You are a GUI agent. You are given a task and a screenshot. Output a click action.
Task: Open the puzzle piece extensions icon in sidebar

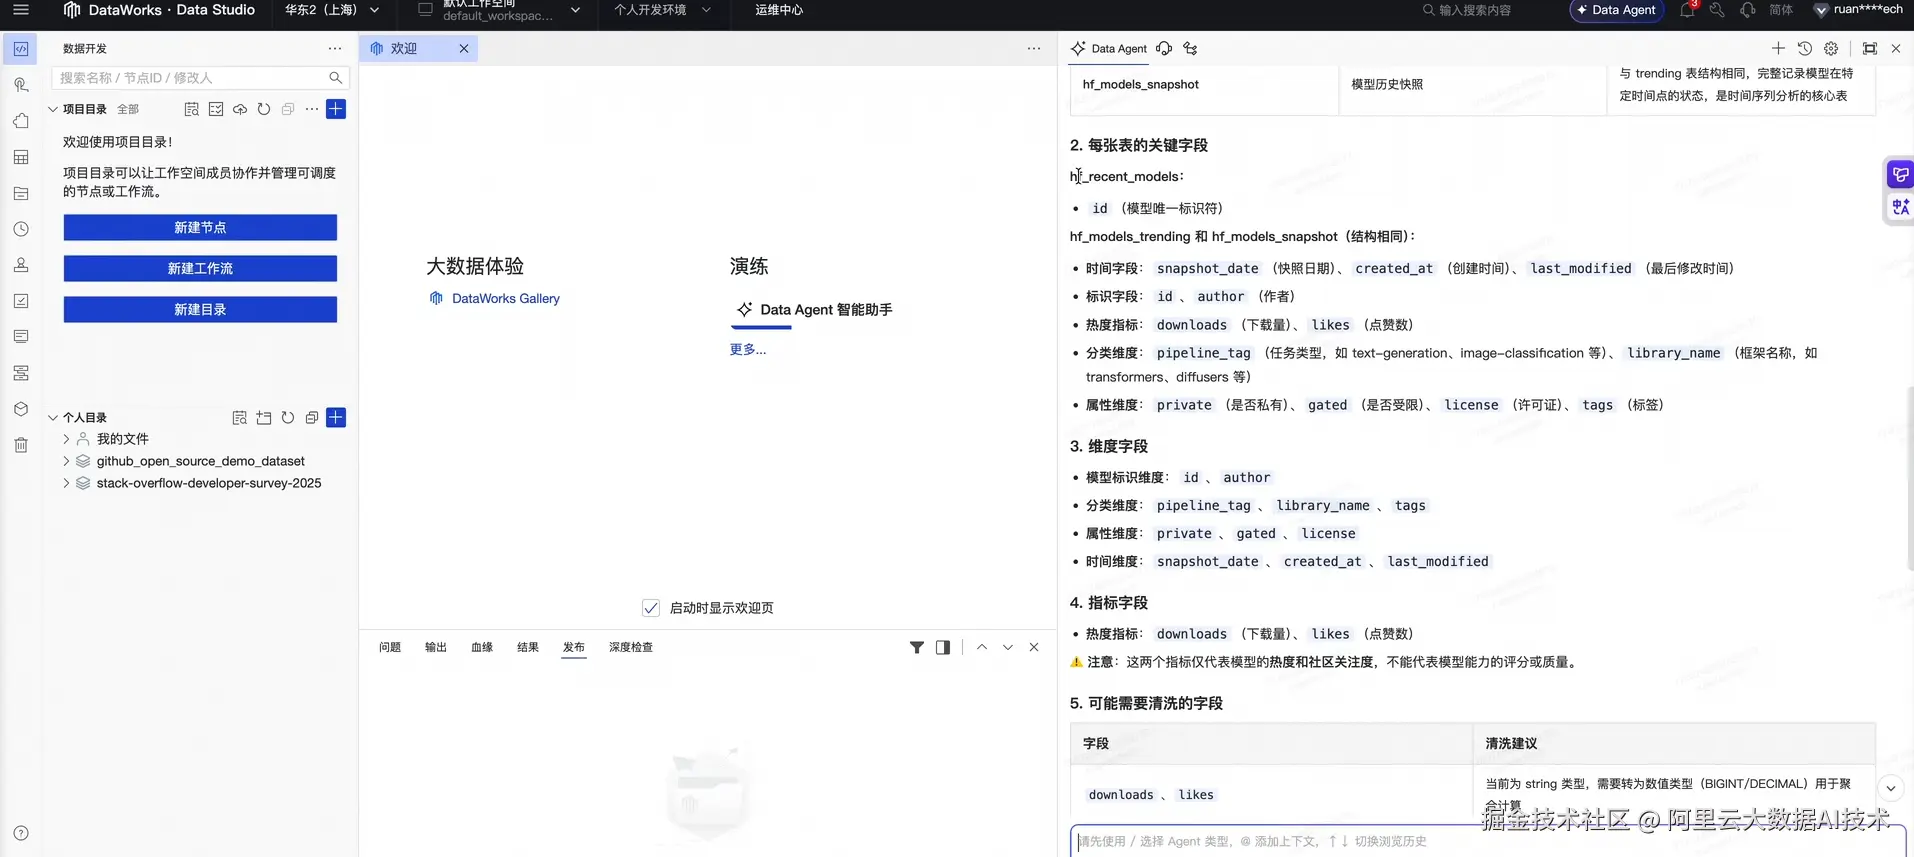tap(21, 121)
